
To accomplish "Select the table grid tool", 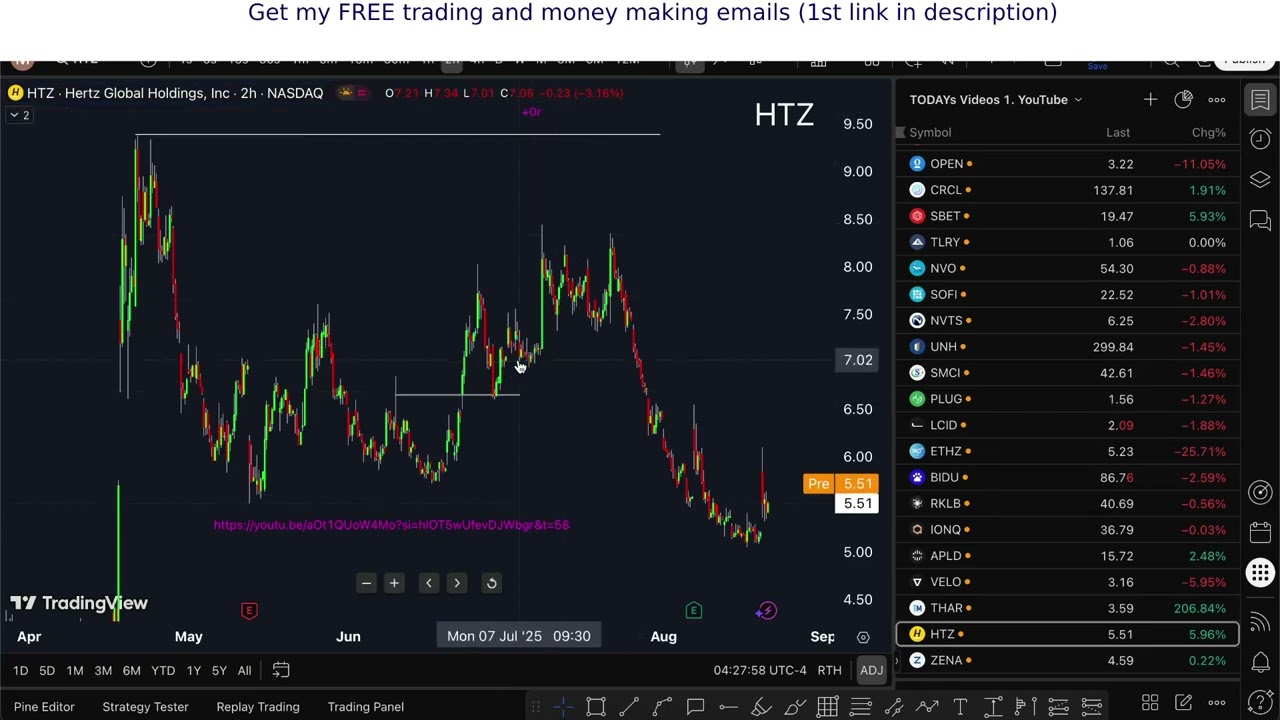I will pyautogui.click(x=827, y=707).
